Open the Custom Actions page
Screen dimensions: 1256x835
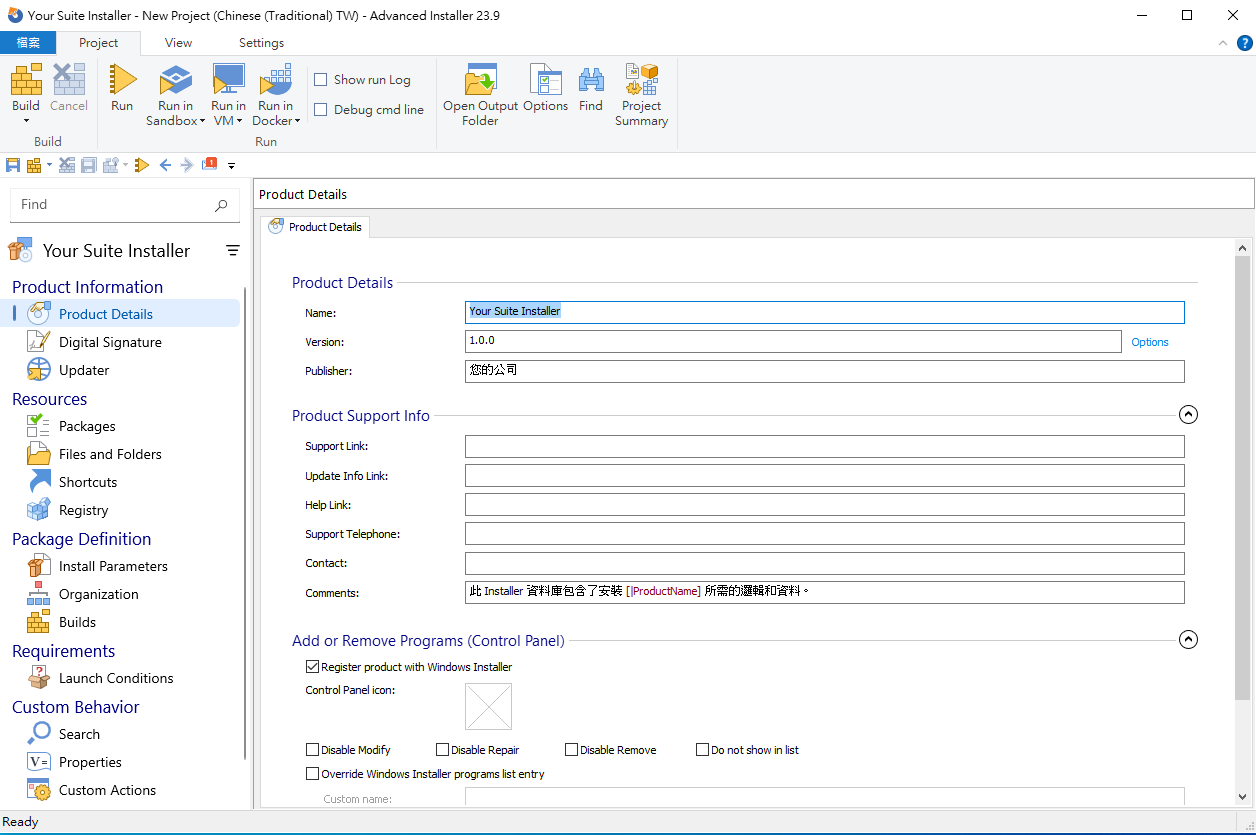click(x=107, y=790)
